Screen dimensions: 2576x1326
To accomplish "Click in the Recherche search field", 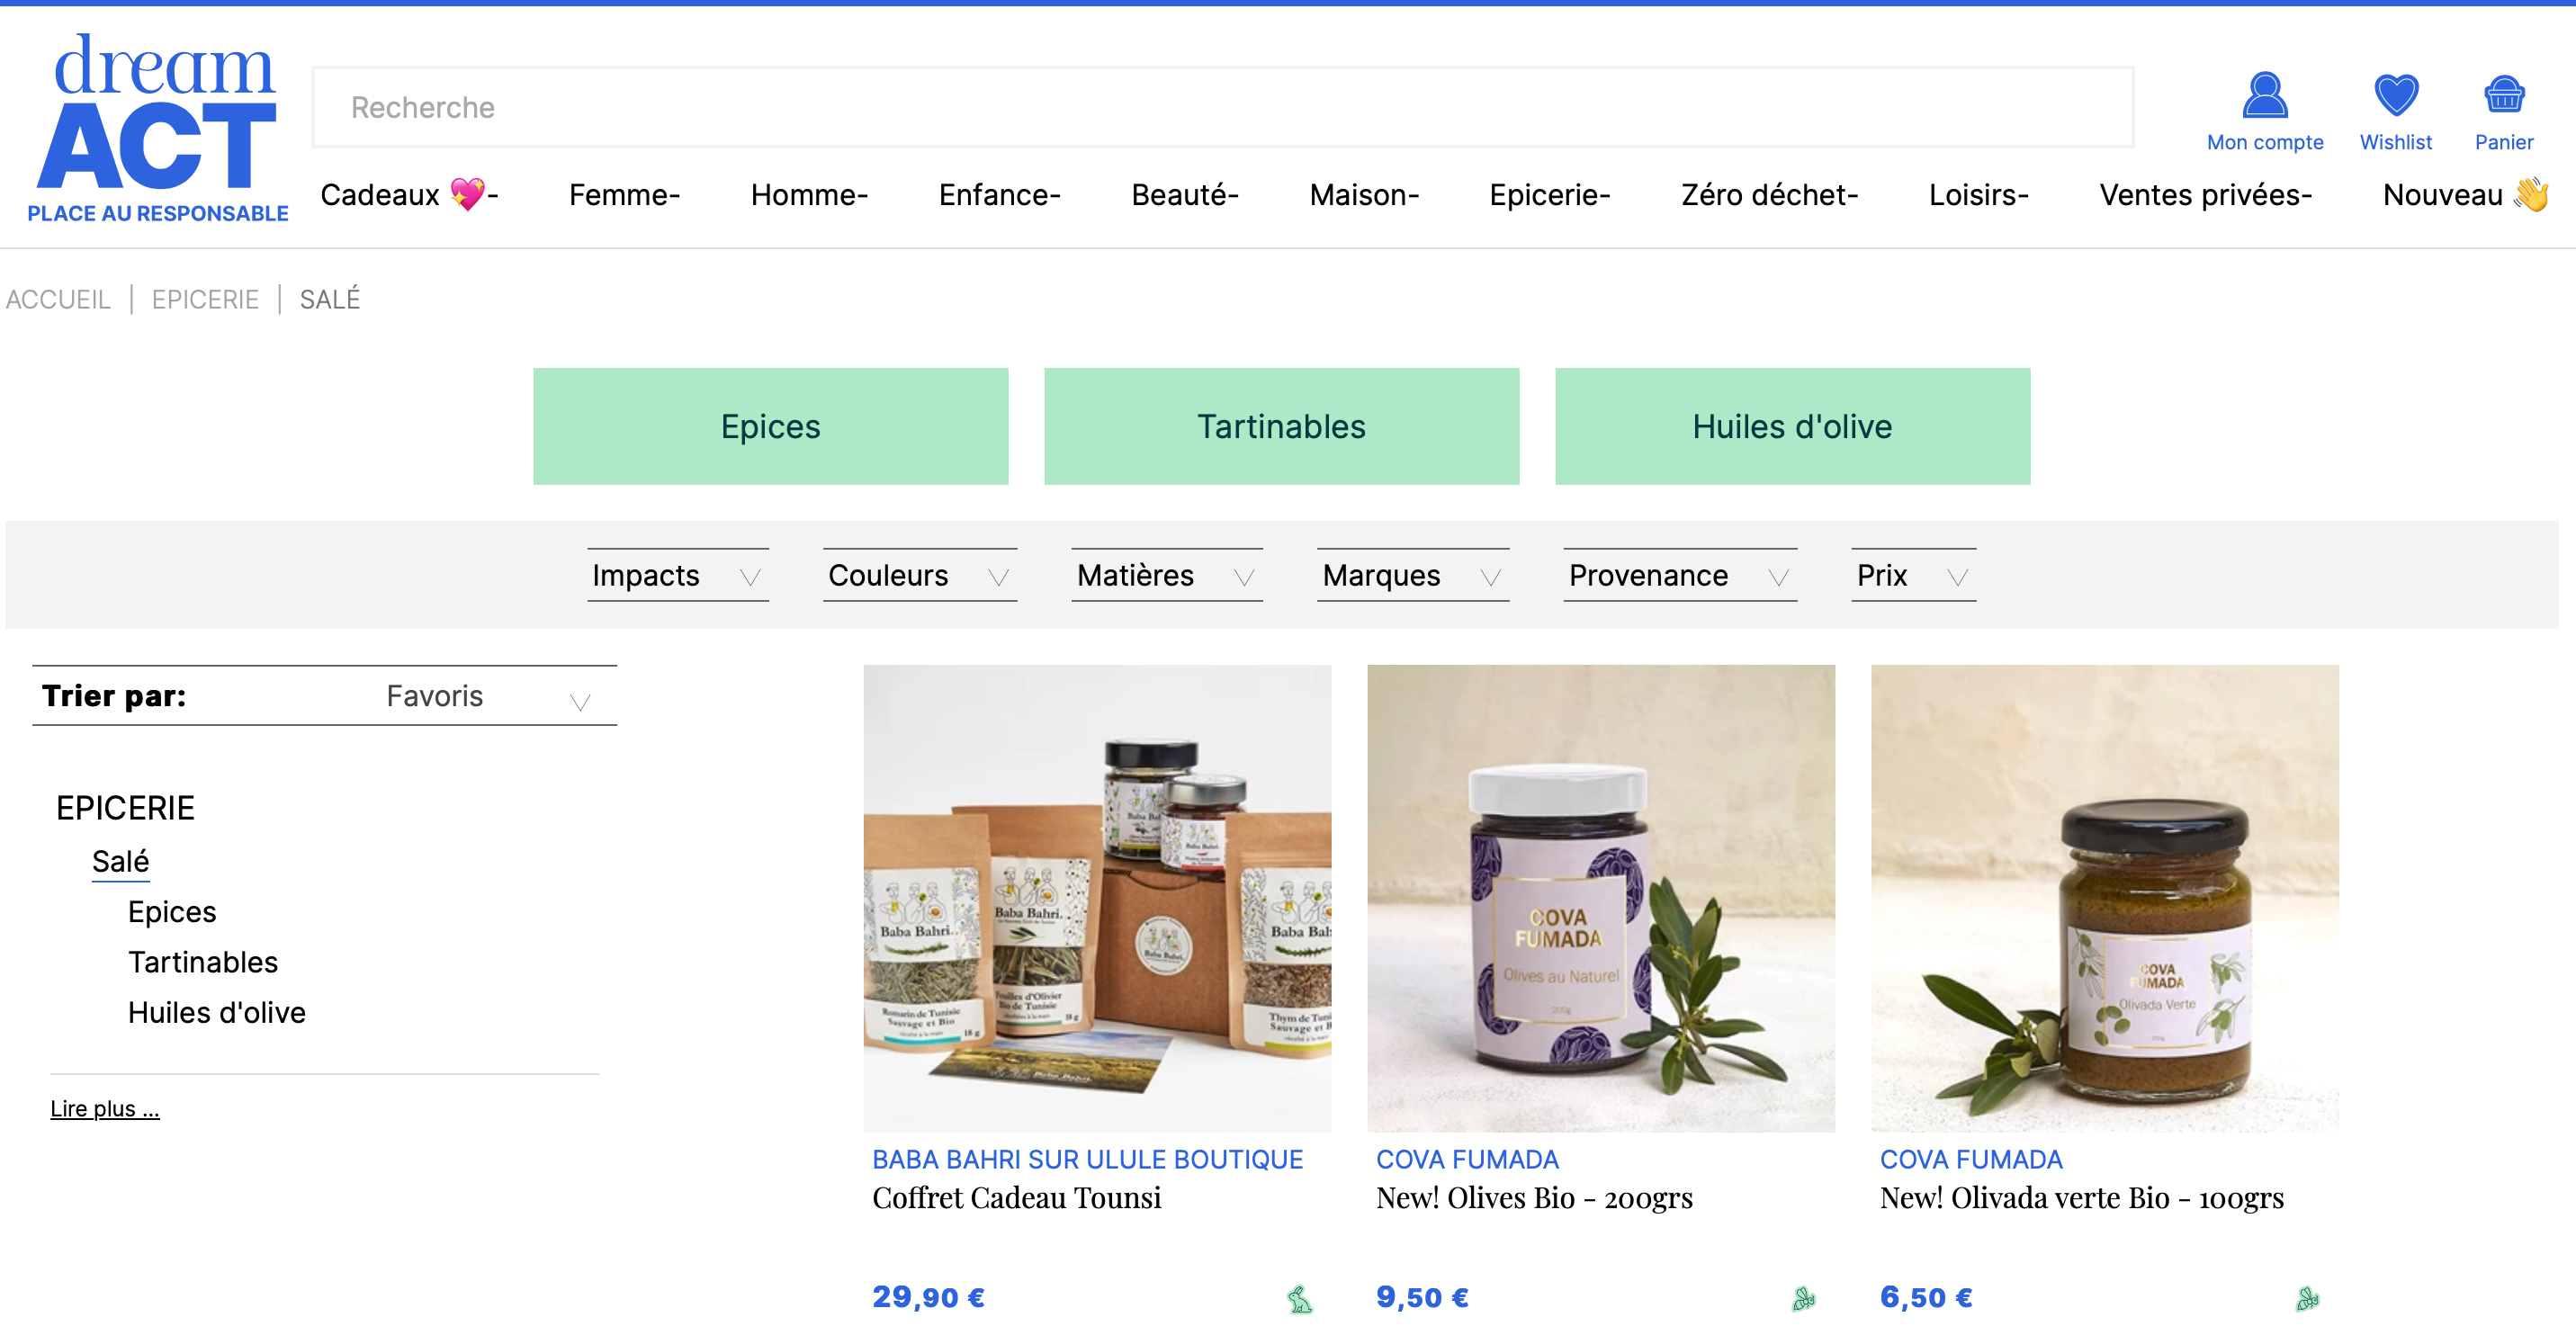I will point(1222,107).
